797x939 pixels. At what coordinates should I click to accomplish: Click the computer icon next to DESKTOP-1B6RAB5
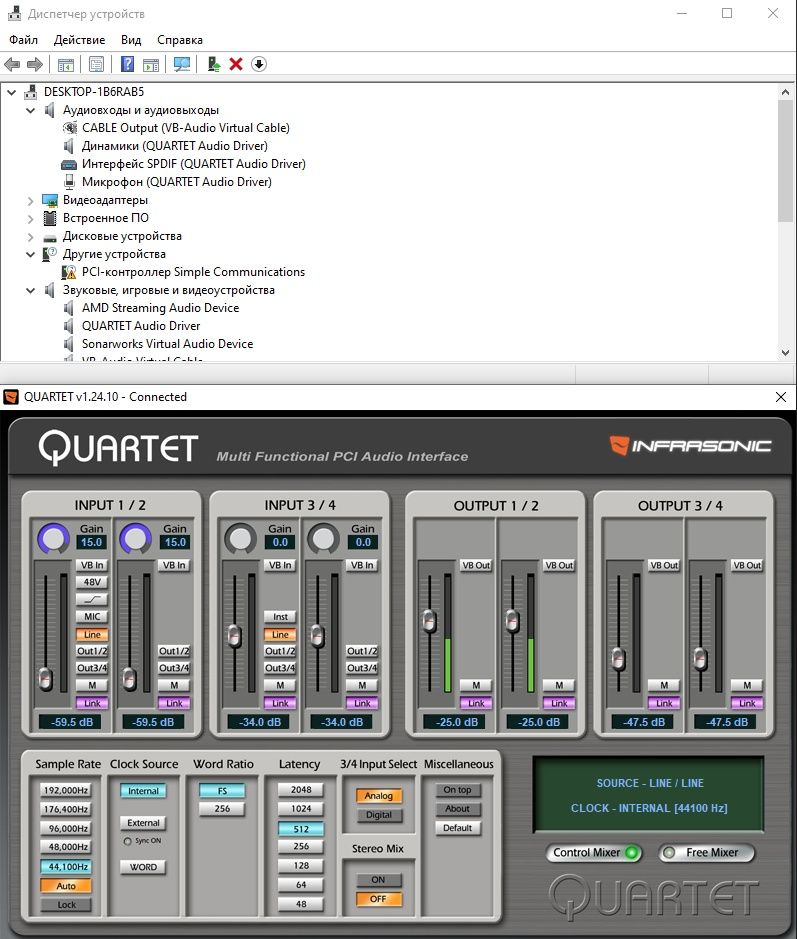click(31, 92)
